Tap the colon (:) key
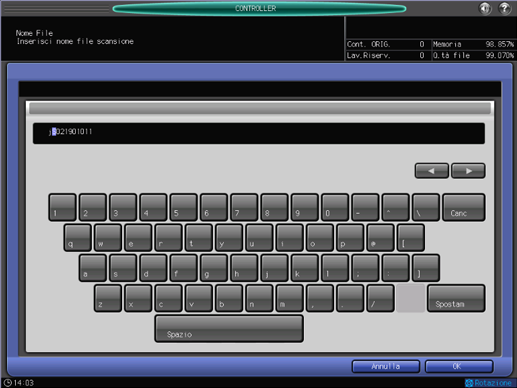Screen dimensions: 517x388 click(396, 268)
